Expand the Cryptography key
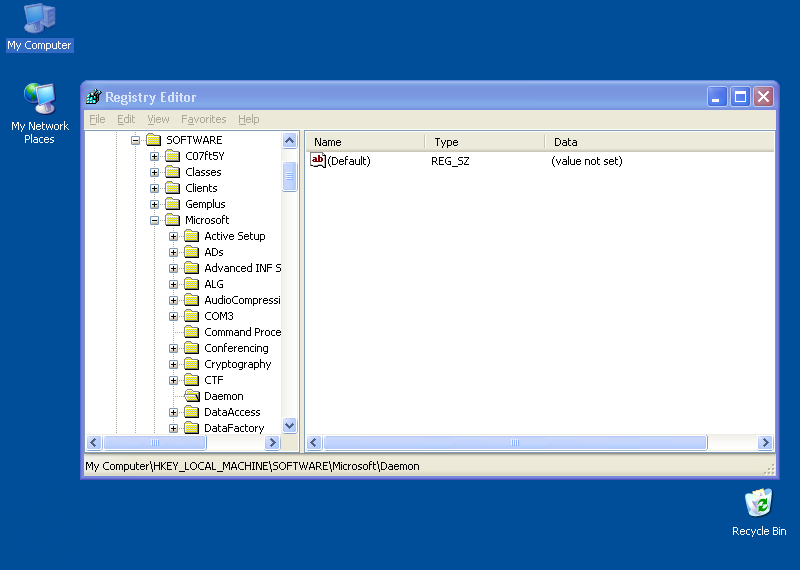 coord(173,364)
